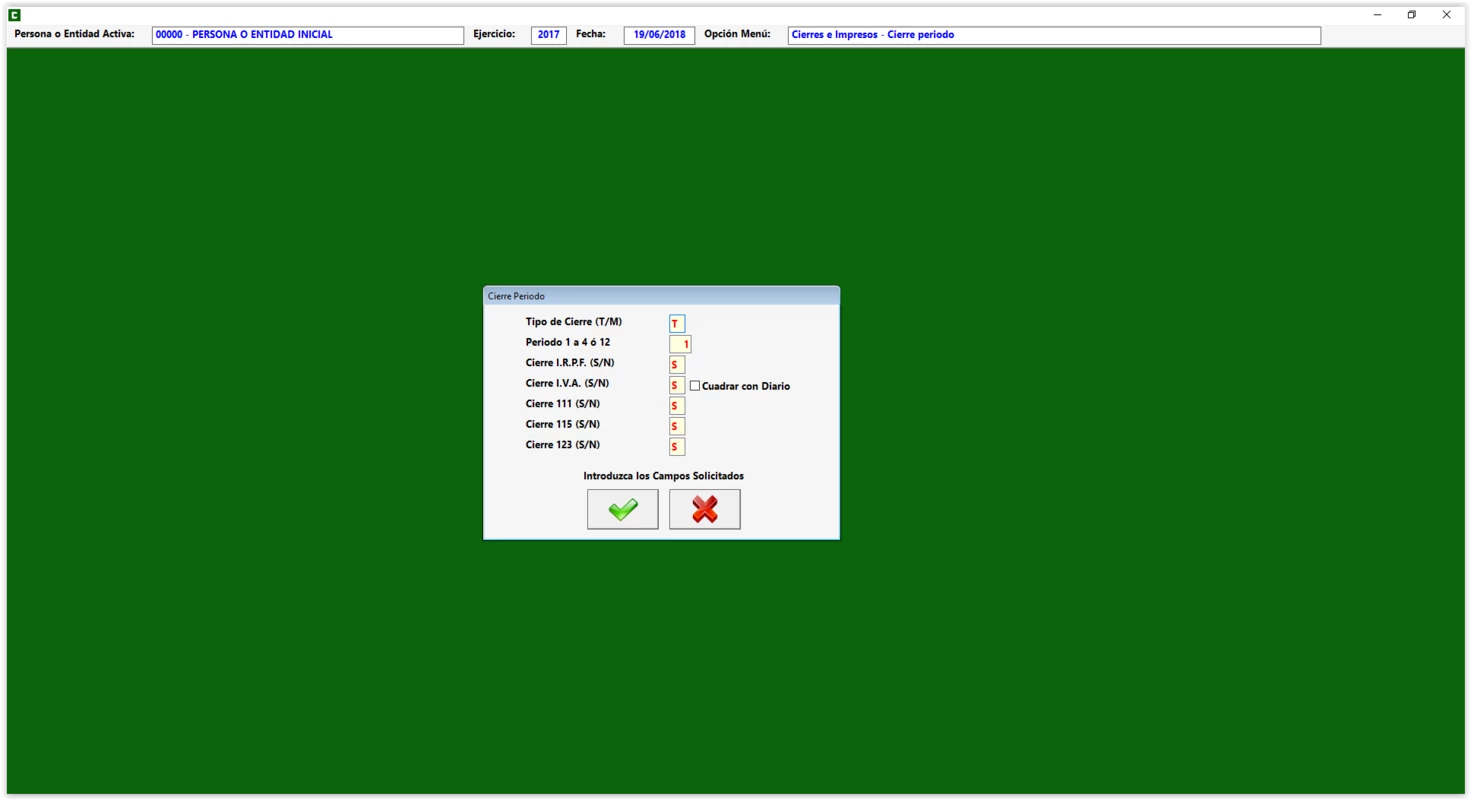
Task: Click the Persona o Entidad Activa field
Action: click(x=308, y=35)
